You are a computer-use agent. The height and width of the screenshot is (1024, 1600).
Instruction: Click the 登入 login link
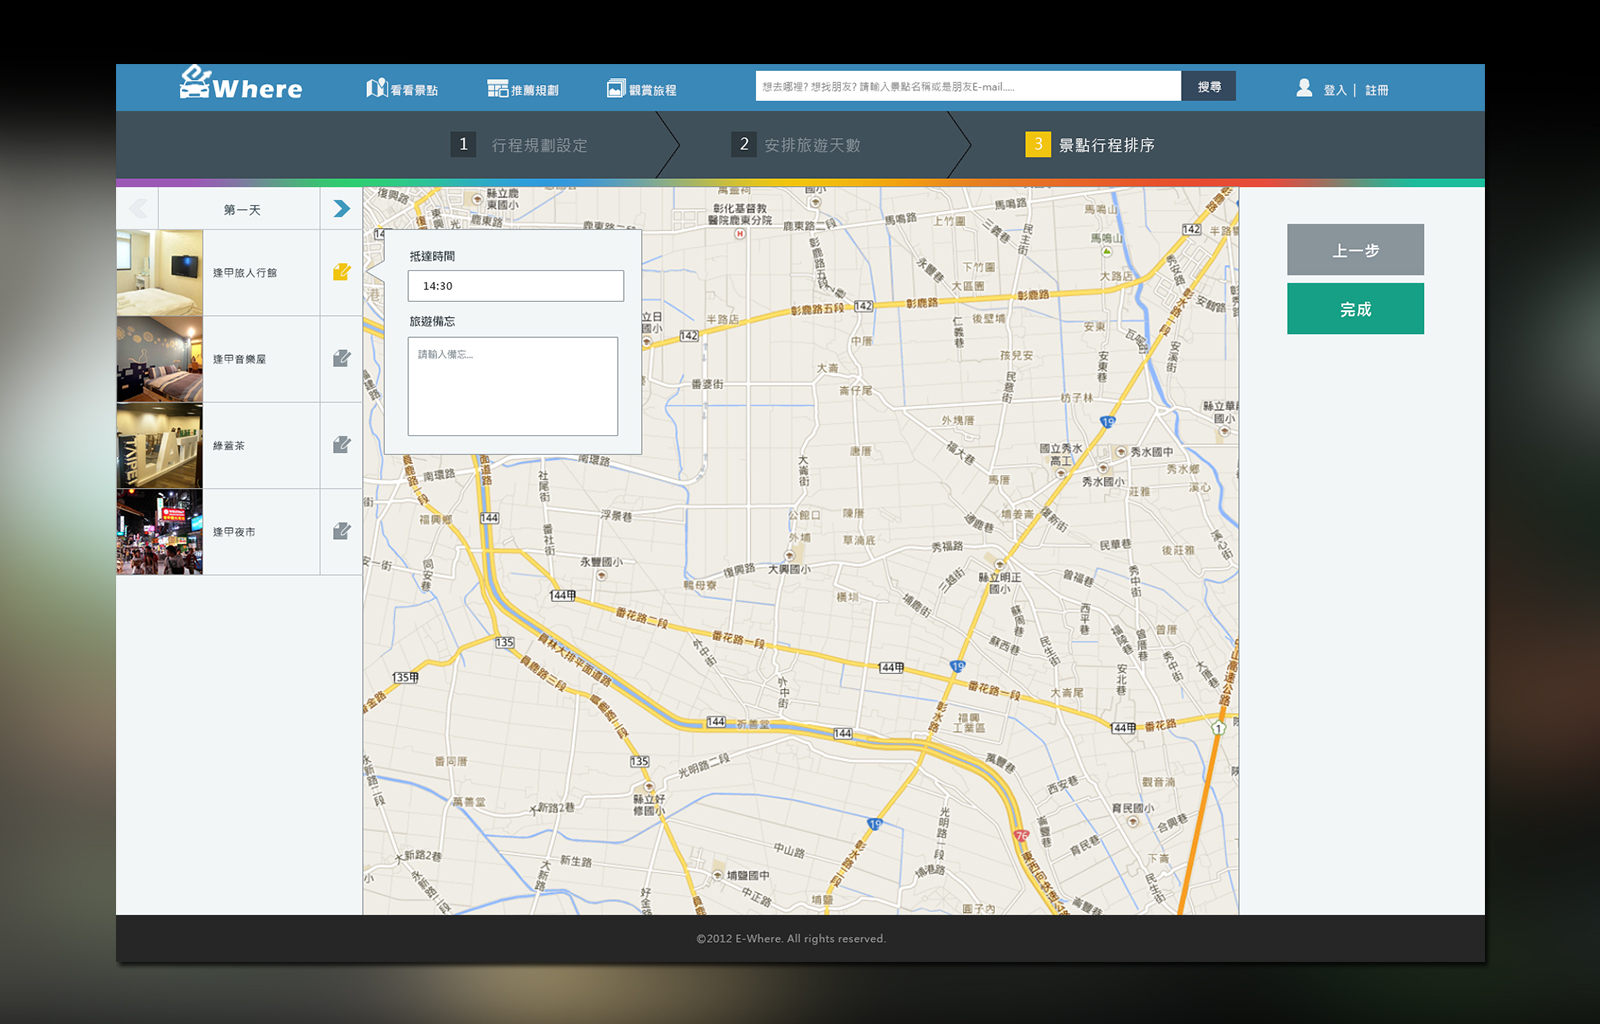coord(1335,90)
